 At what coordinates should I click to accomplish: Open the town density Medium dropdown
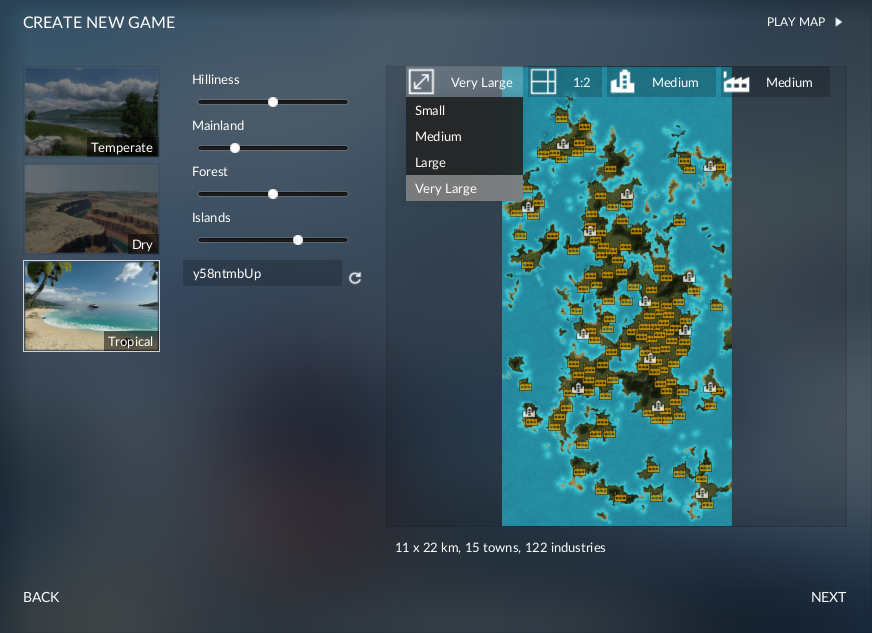pos(661,82)
